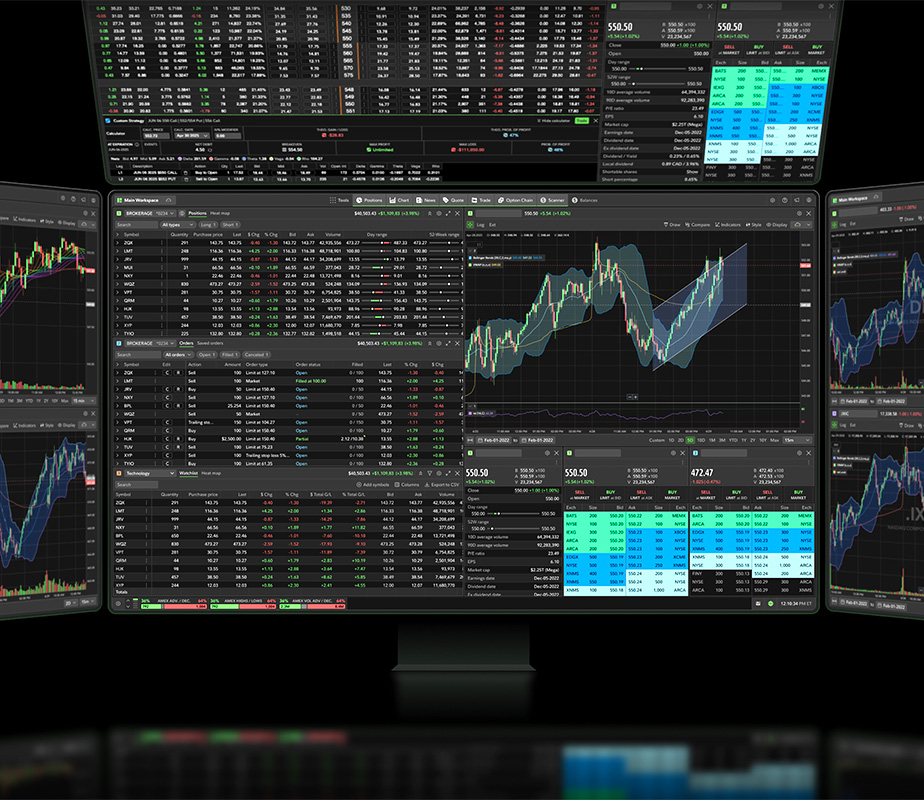Viewport: 924px width, 800px height.
Task: Open the All types dropdown in Positions
Action: tap(178, 225)
